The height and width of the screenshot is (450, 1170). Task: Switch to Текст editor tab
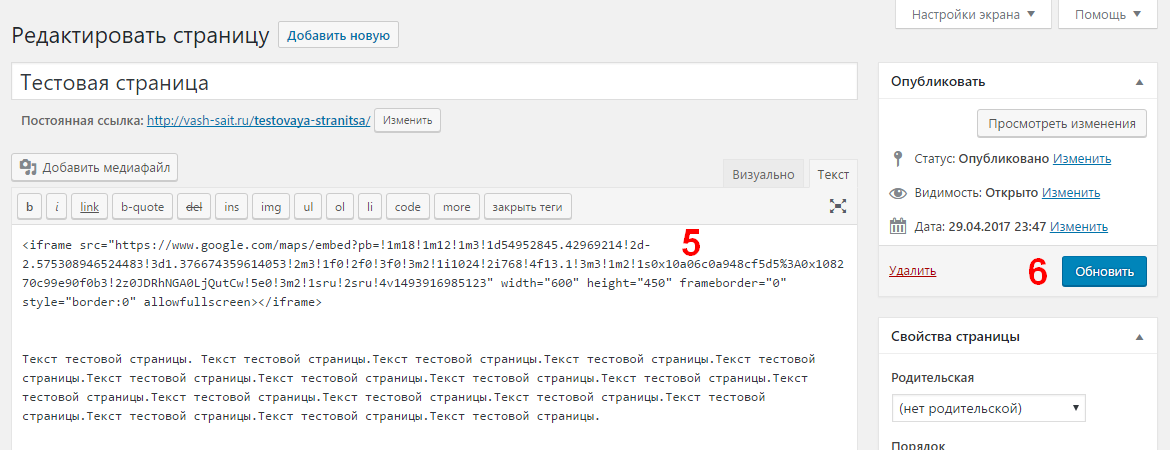(833, 174)
